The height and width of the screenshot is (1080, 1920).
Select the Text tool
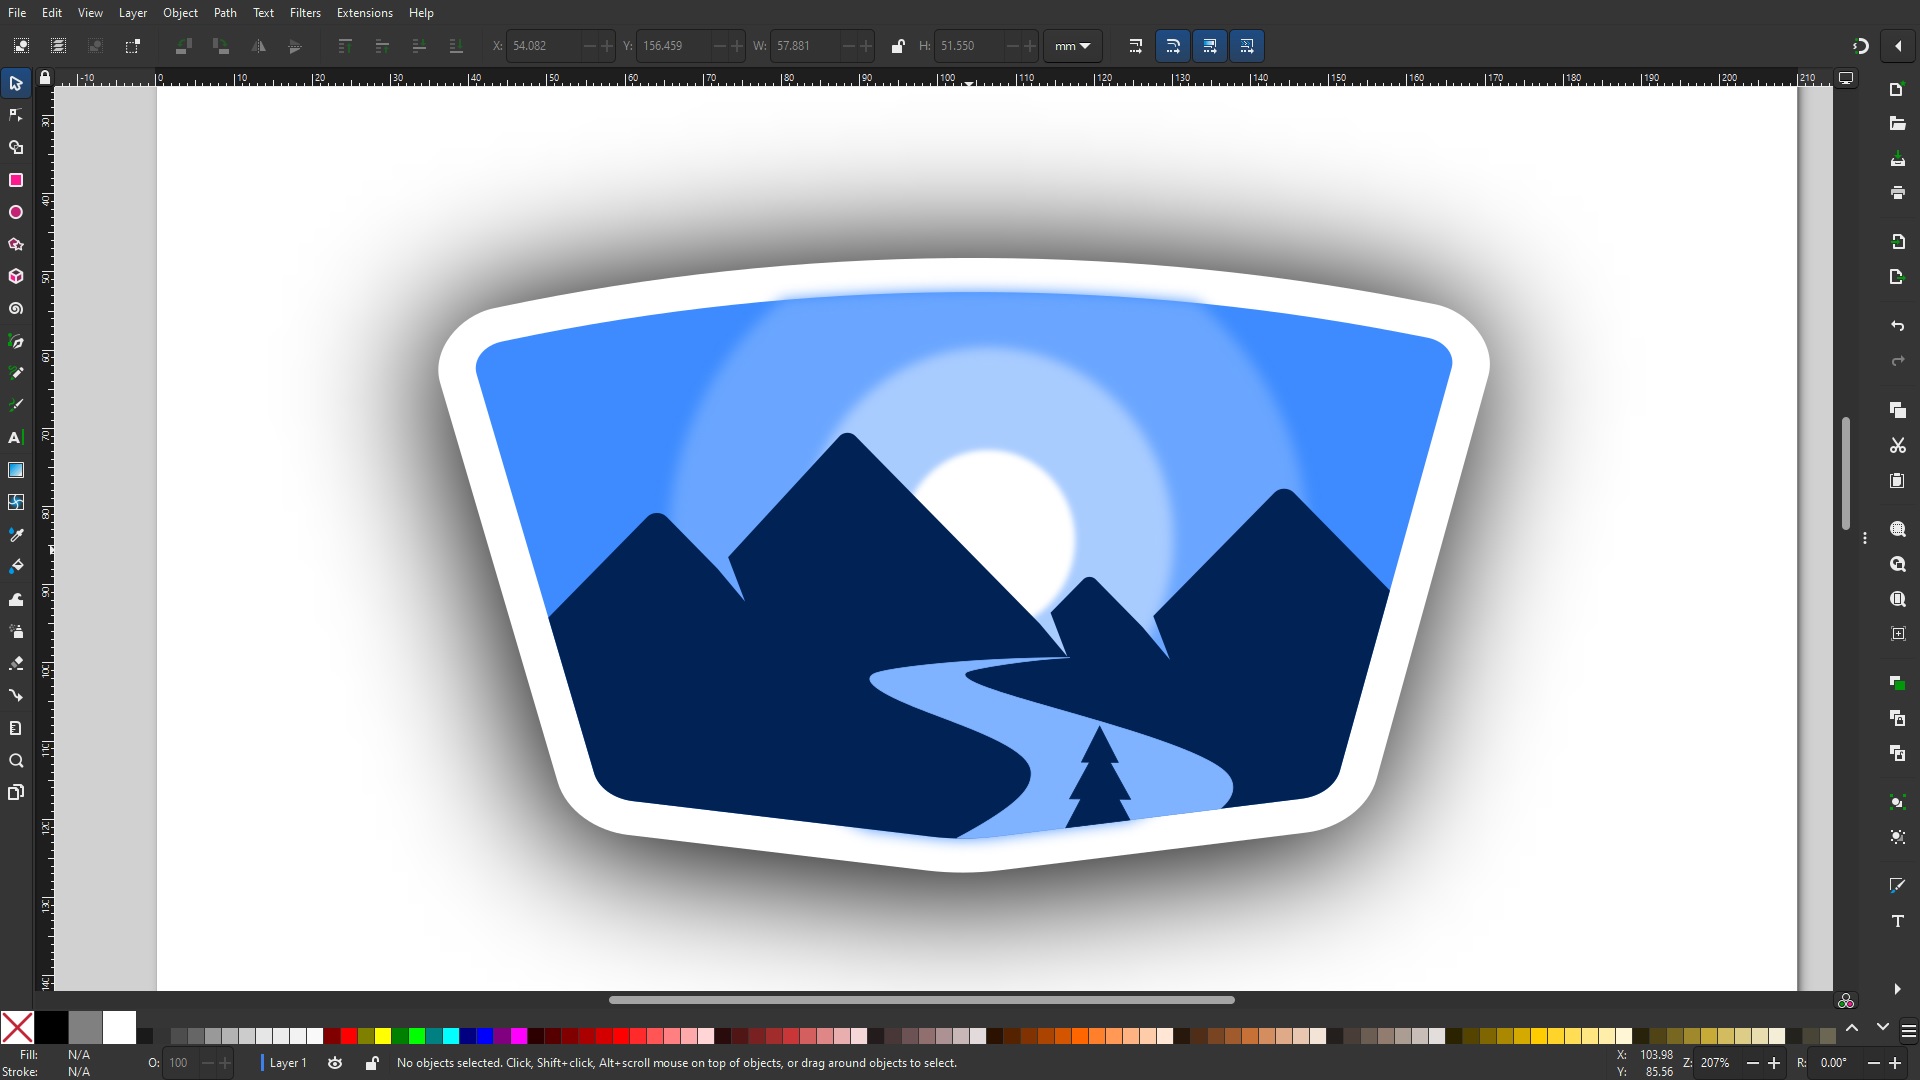coord(16,438)
